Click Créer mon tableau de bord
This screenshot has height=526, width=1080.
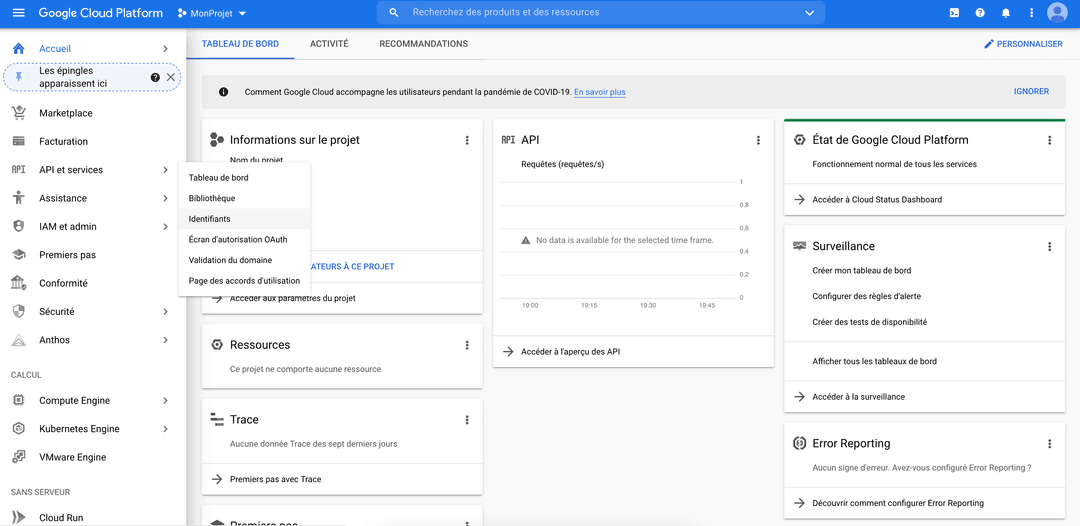pyautogui.click(x=862, y=271)
